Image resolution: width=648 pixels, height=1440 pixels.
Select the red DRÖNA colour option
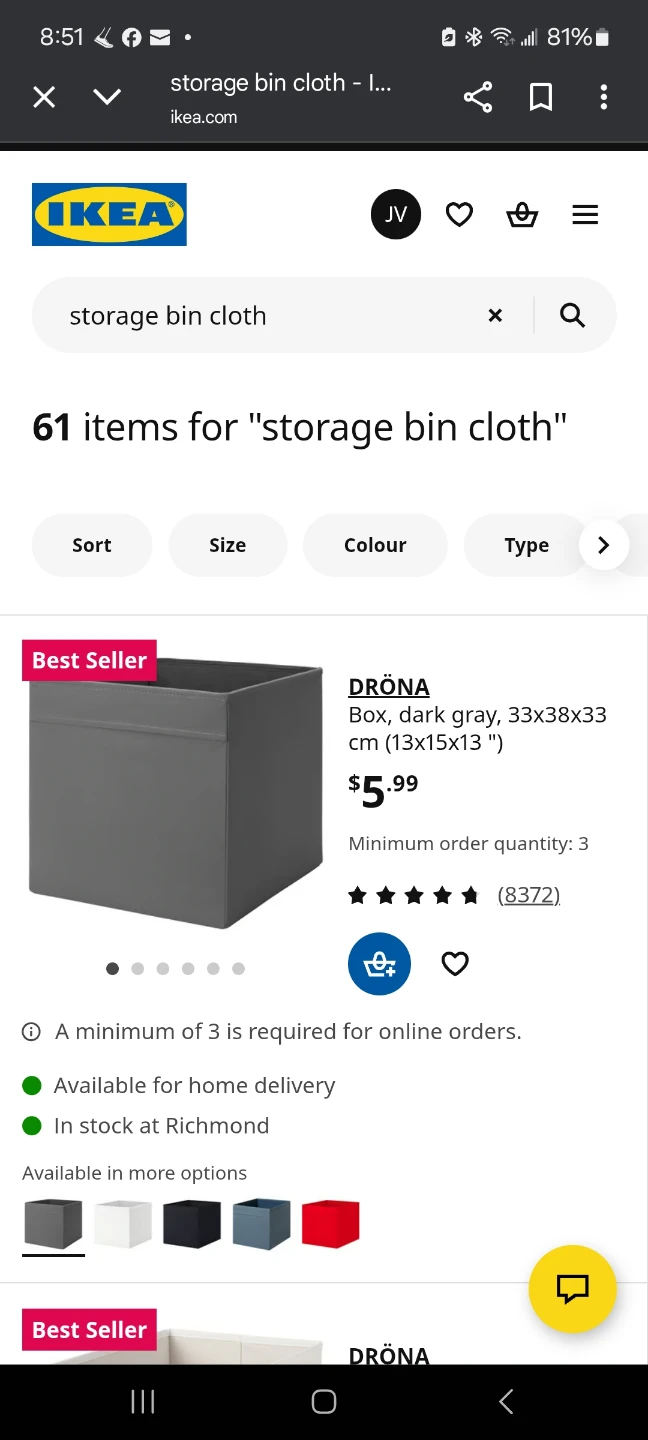[x=330, y=1224]
